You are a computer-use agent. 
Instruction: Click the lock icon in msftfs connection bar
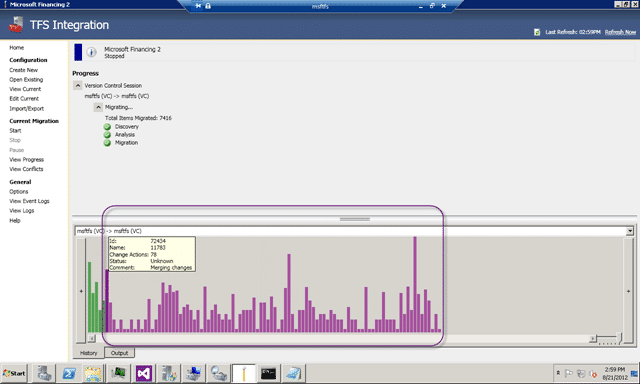pos(208,6)
